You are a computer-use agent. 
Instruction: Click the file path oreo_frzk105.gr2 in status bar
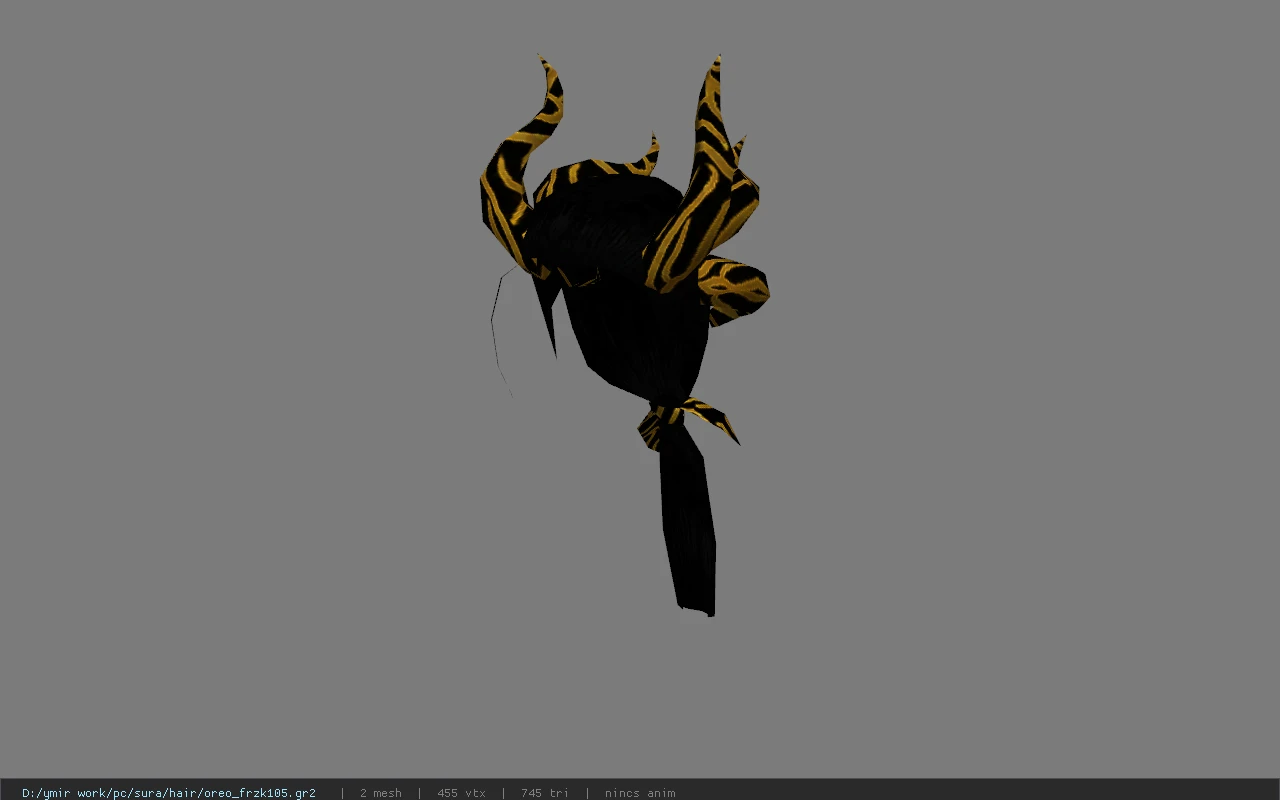coord(169,793)
